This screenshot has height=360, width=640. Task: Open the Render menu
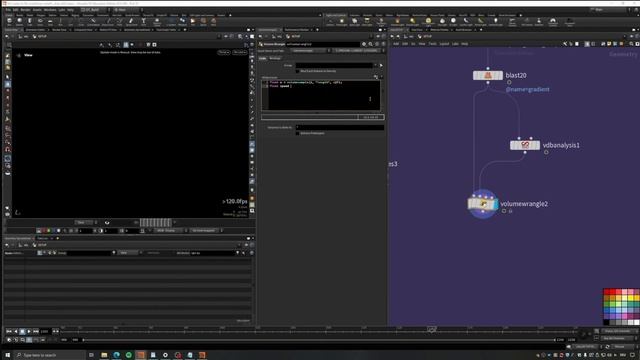pyautogui.click(x=25, y=9)
